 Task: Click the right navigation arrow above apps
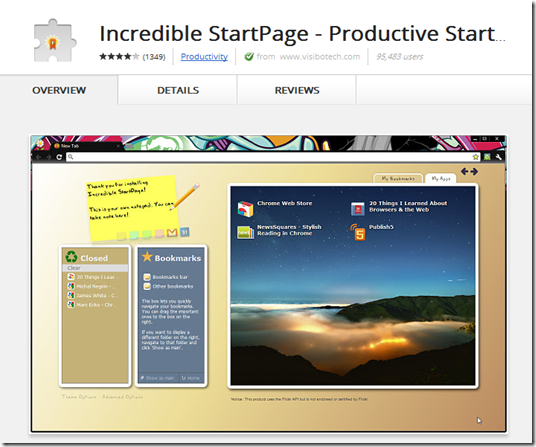pos(474,172)
